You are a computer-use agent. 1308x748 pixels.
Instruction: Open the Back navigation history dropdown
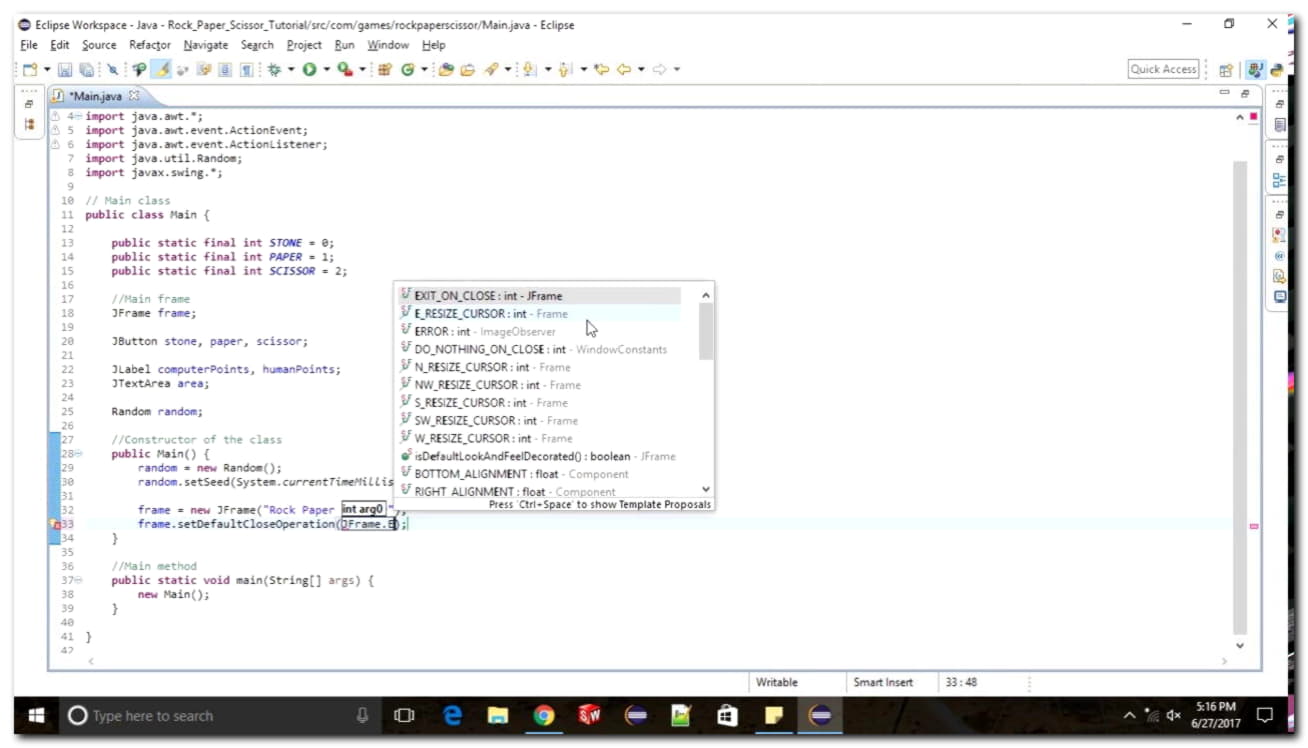tap(640, 69)
